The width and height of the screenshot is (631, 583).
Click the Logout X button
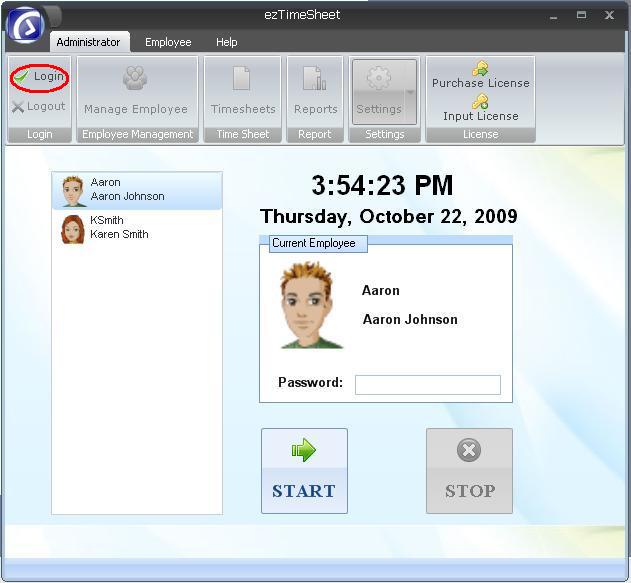click(x=39, y=107)
